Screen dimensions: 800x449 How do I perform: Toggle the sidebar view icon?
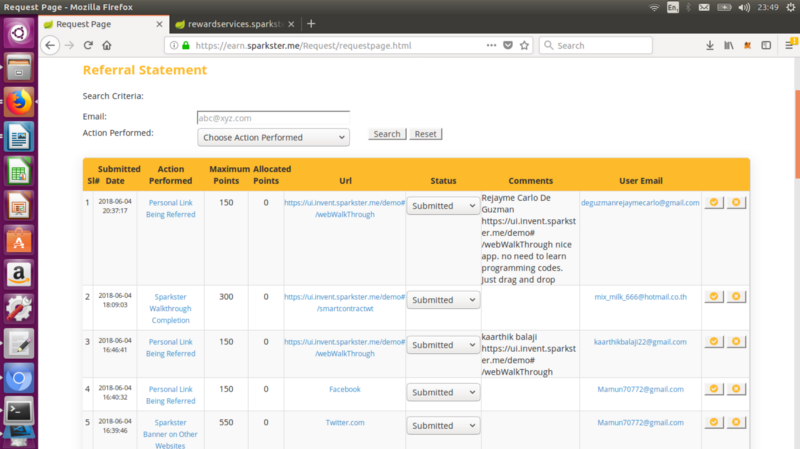coord(766,45)
